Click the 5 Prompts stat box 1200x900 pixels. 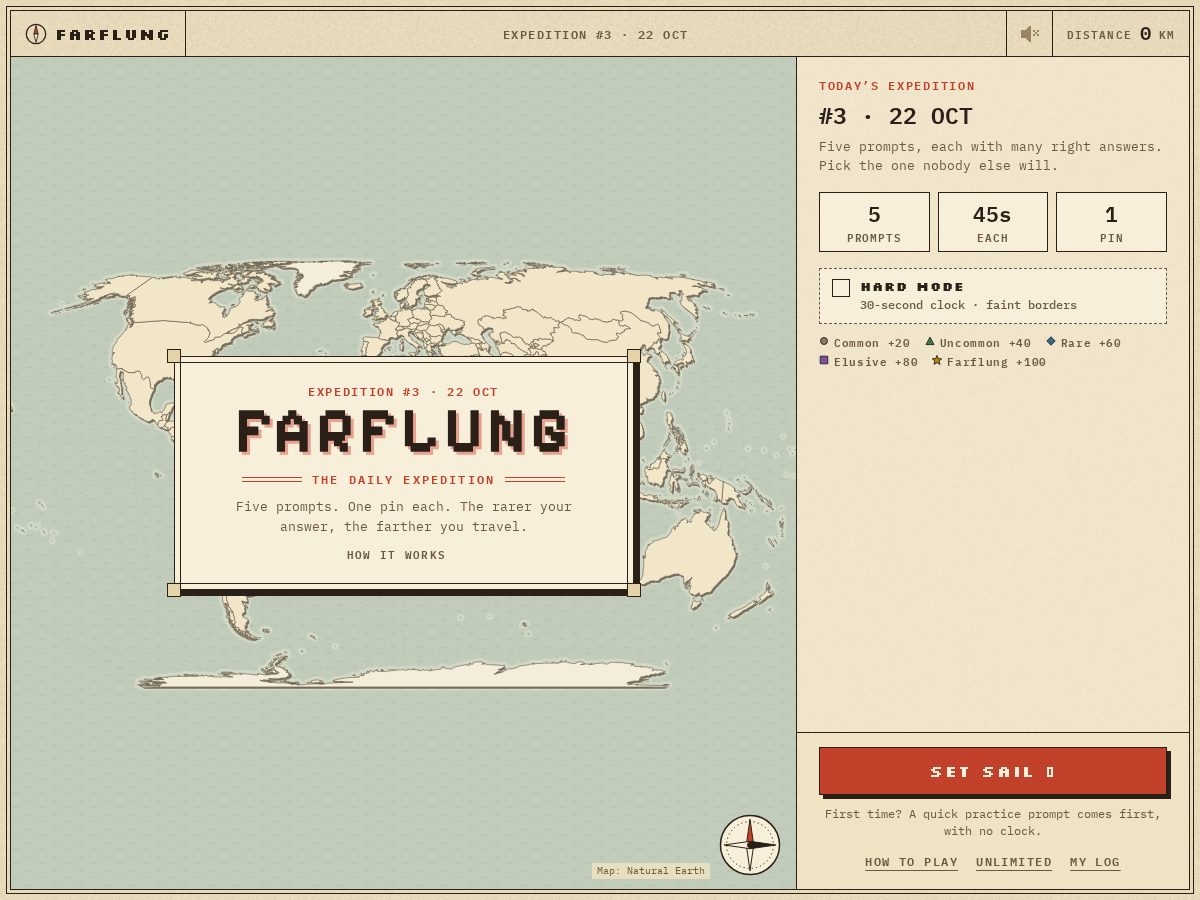pos(874,222)
